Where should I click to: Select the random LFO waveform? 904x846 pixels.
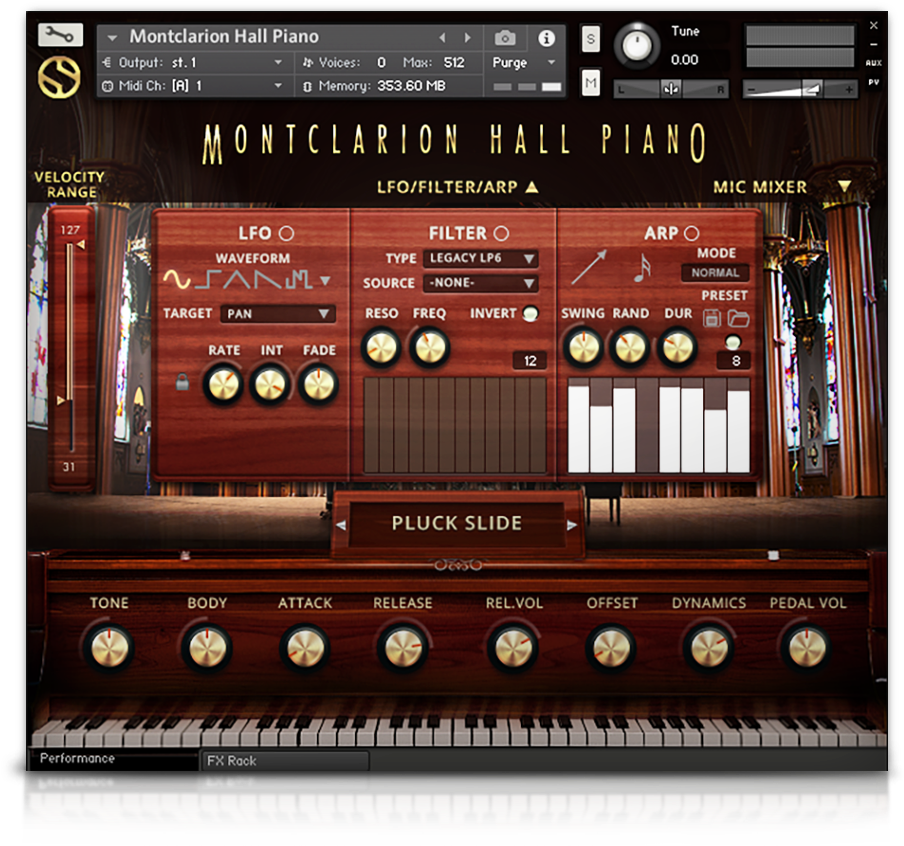click(x=299, y=280)
